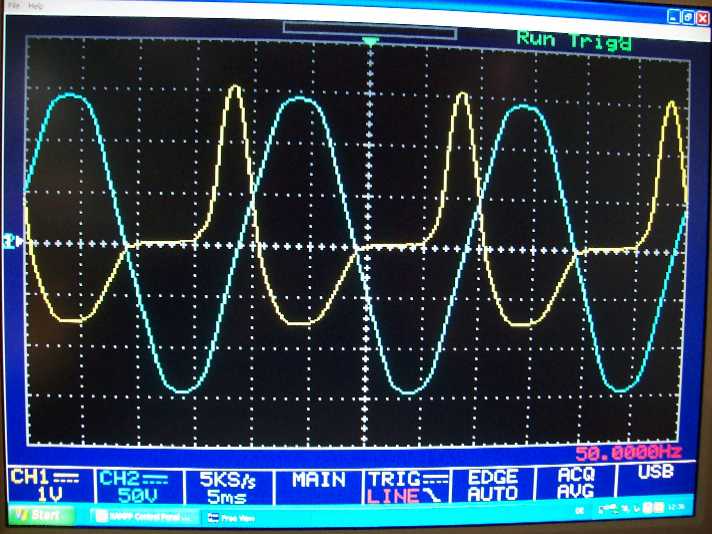Open the Windows Start menu
Image resolution: width=712 pixels, height=534 pixels.
point(38,516)
